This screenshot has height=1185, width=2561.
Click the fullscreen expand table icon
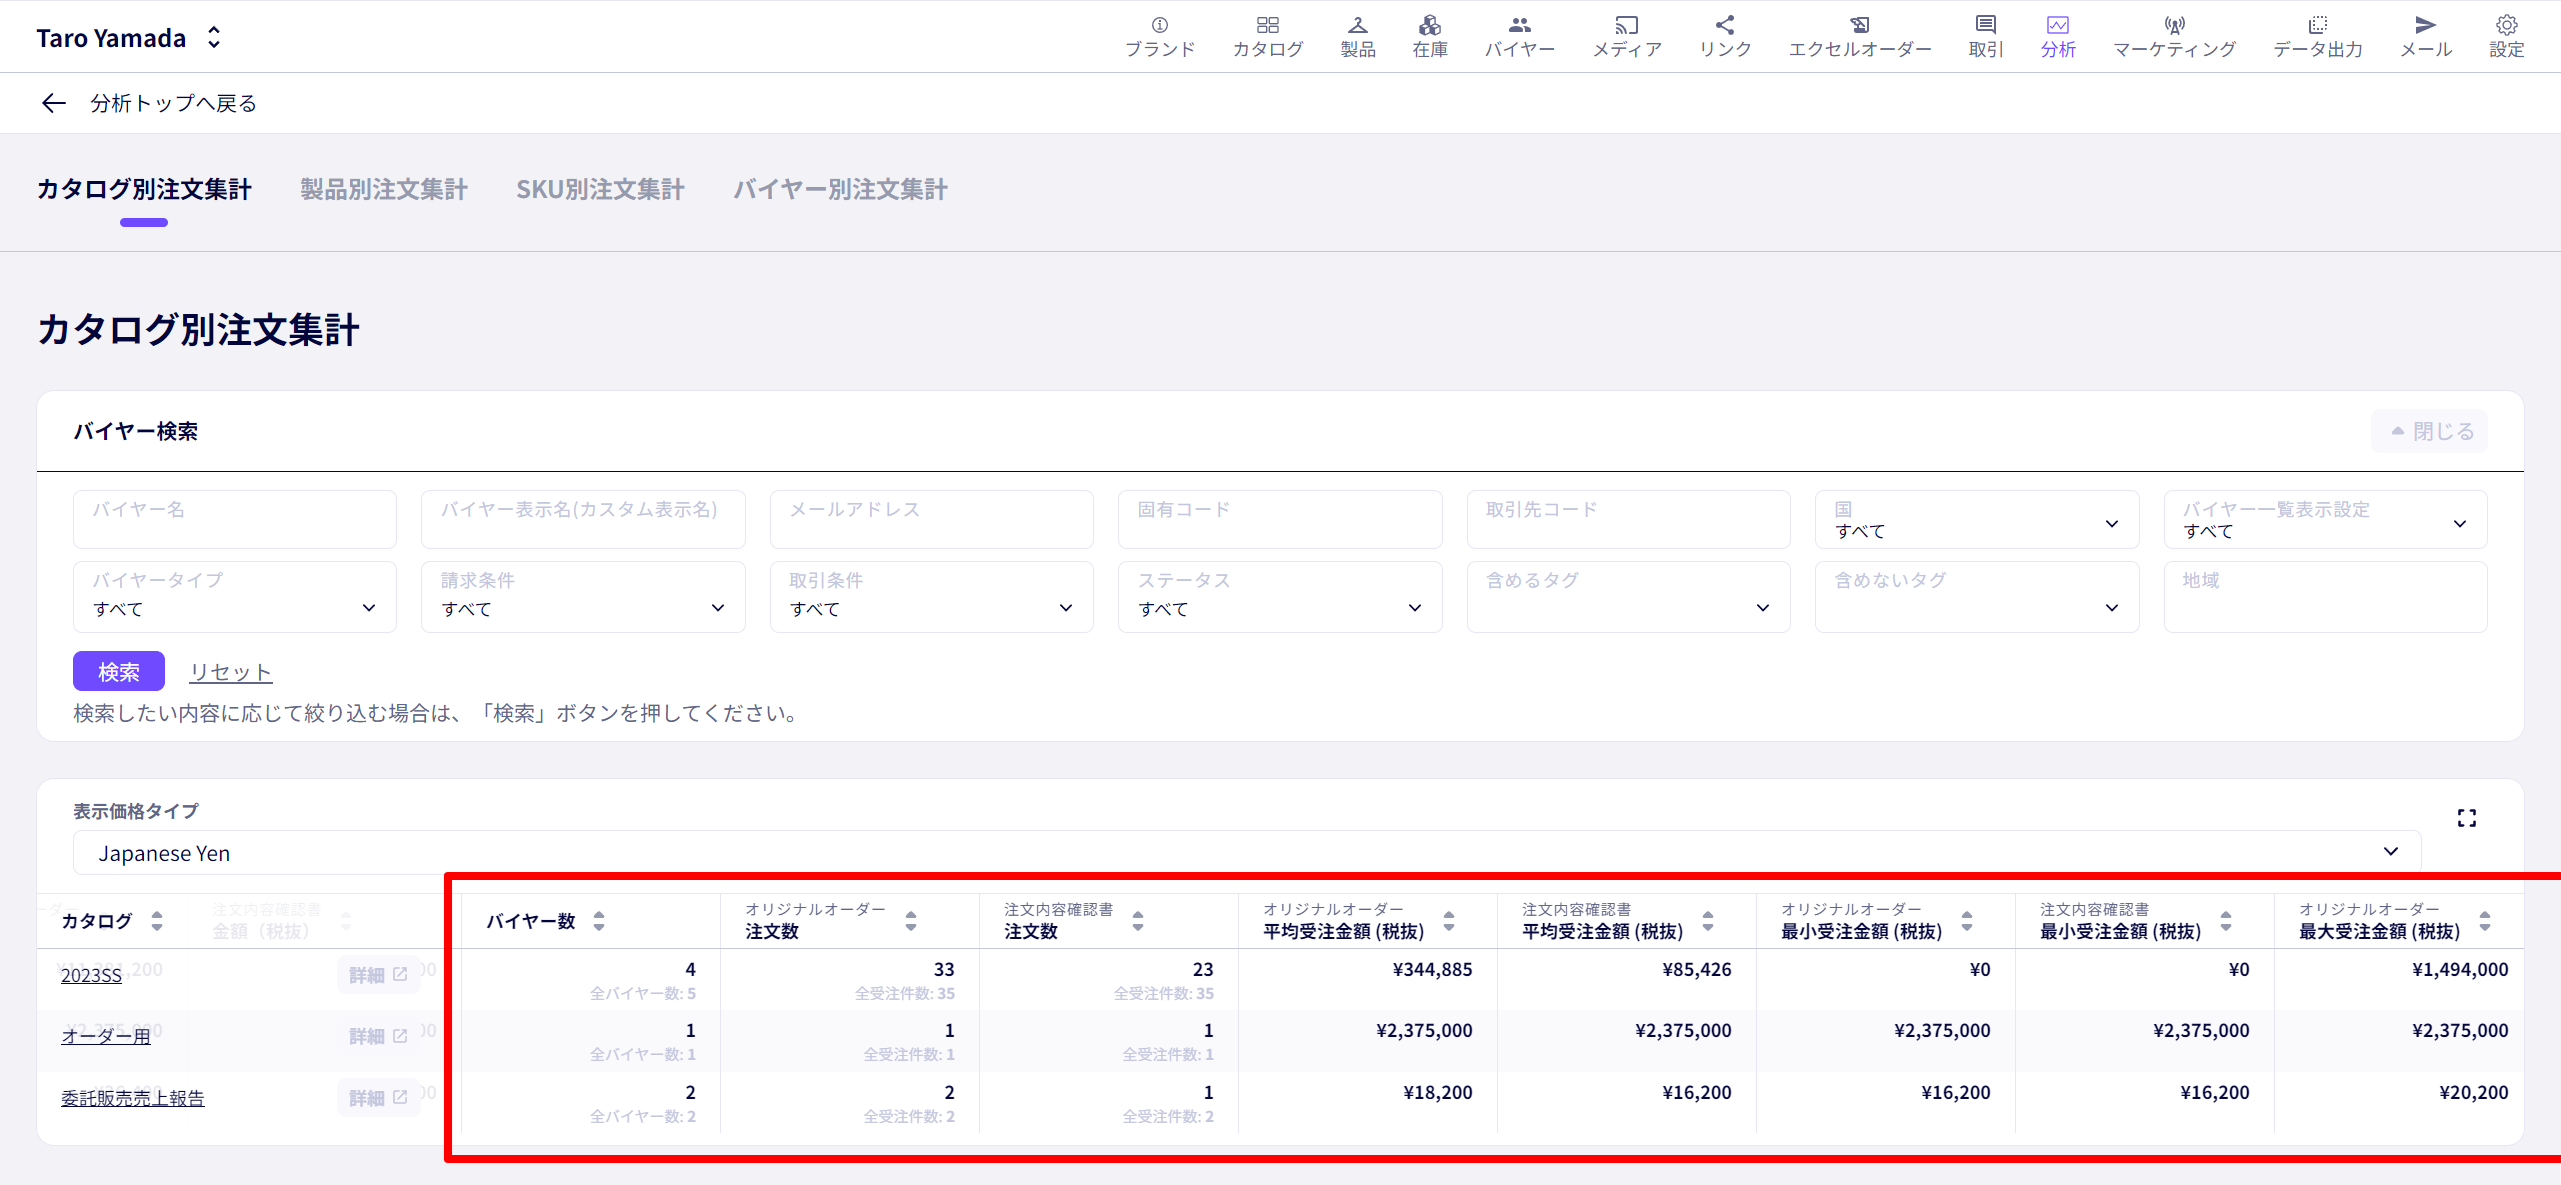click(2466, 818)
